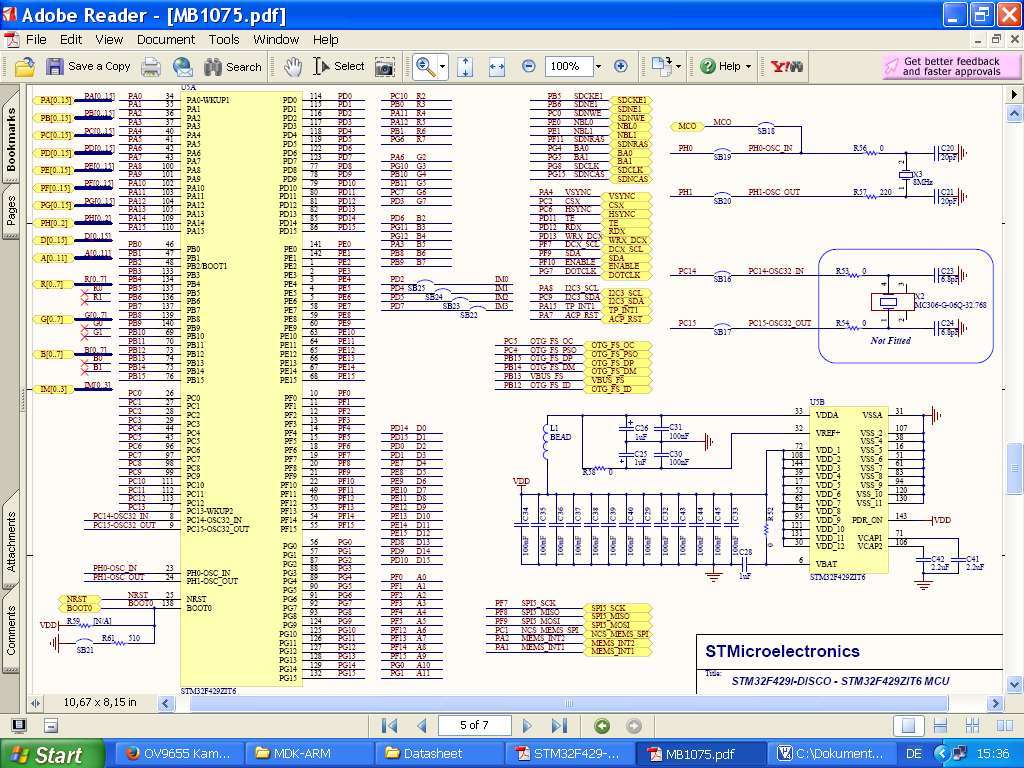This screenshot has width=1024, height=768.
Task: Click the vertical scrollbar down arrow
Action: click(1014, 684)
